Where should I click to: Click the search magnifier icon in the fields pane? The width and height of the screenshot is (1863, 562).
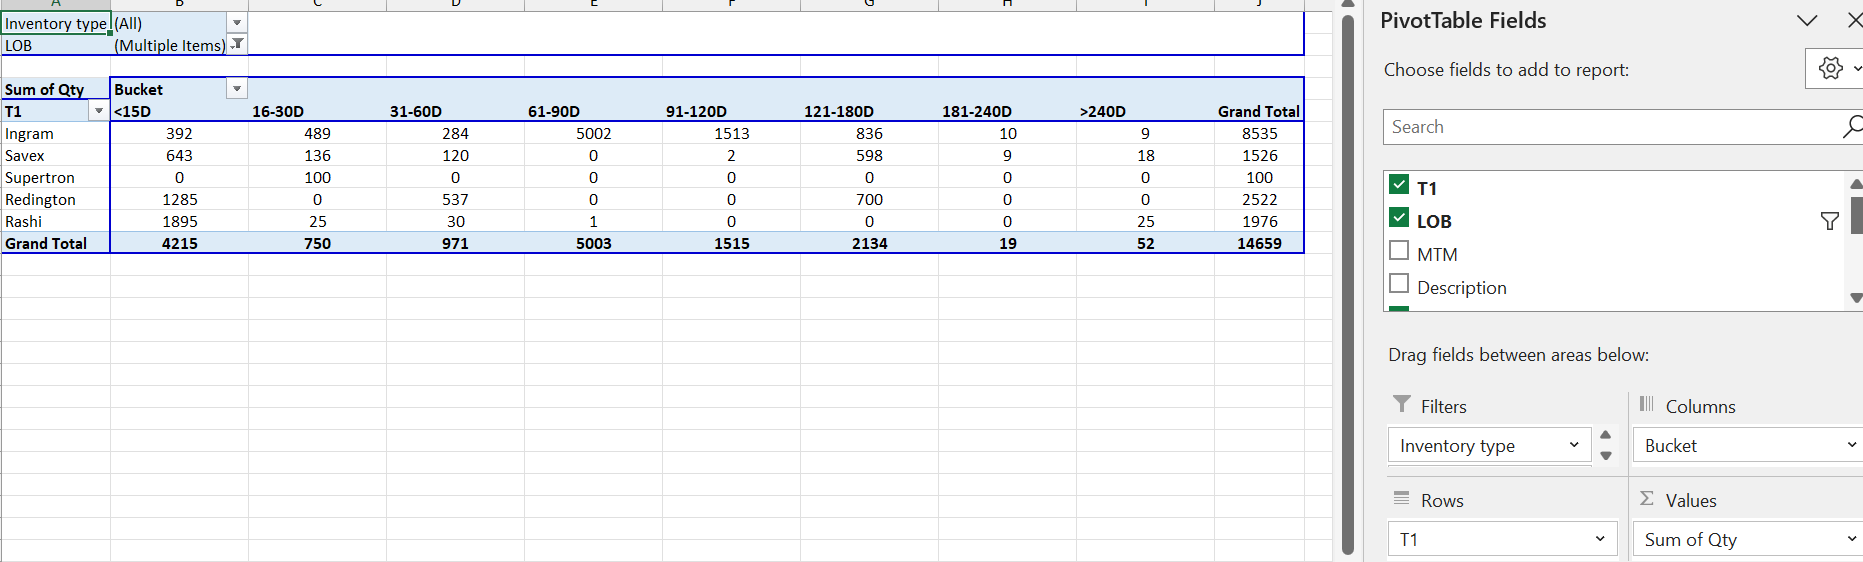pyautogui.click(x=1851, y=127)
